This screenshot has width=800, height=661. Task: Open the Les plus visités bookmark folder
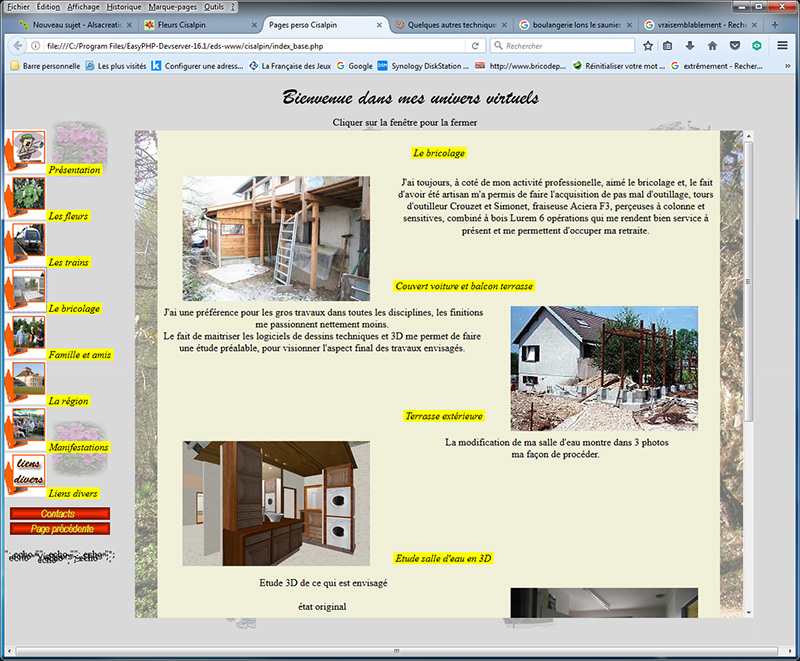pyautogui.click(x=116, y=66)
